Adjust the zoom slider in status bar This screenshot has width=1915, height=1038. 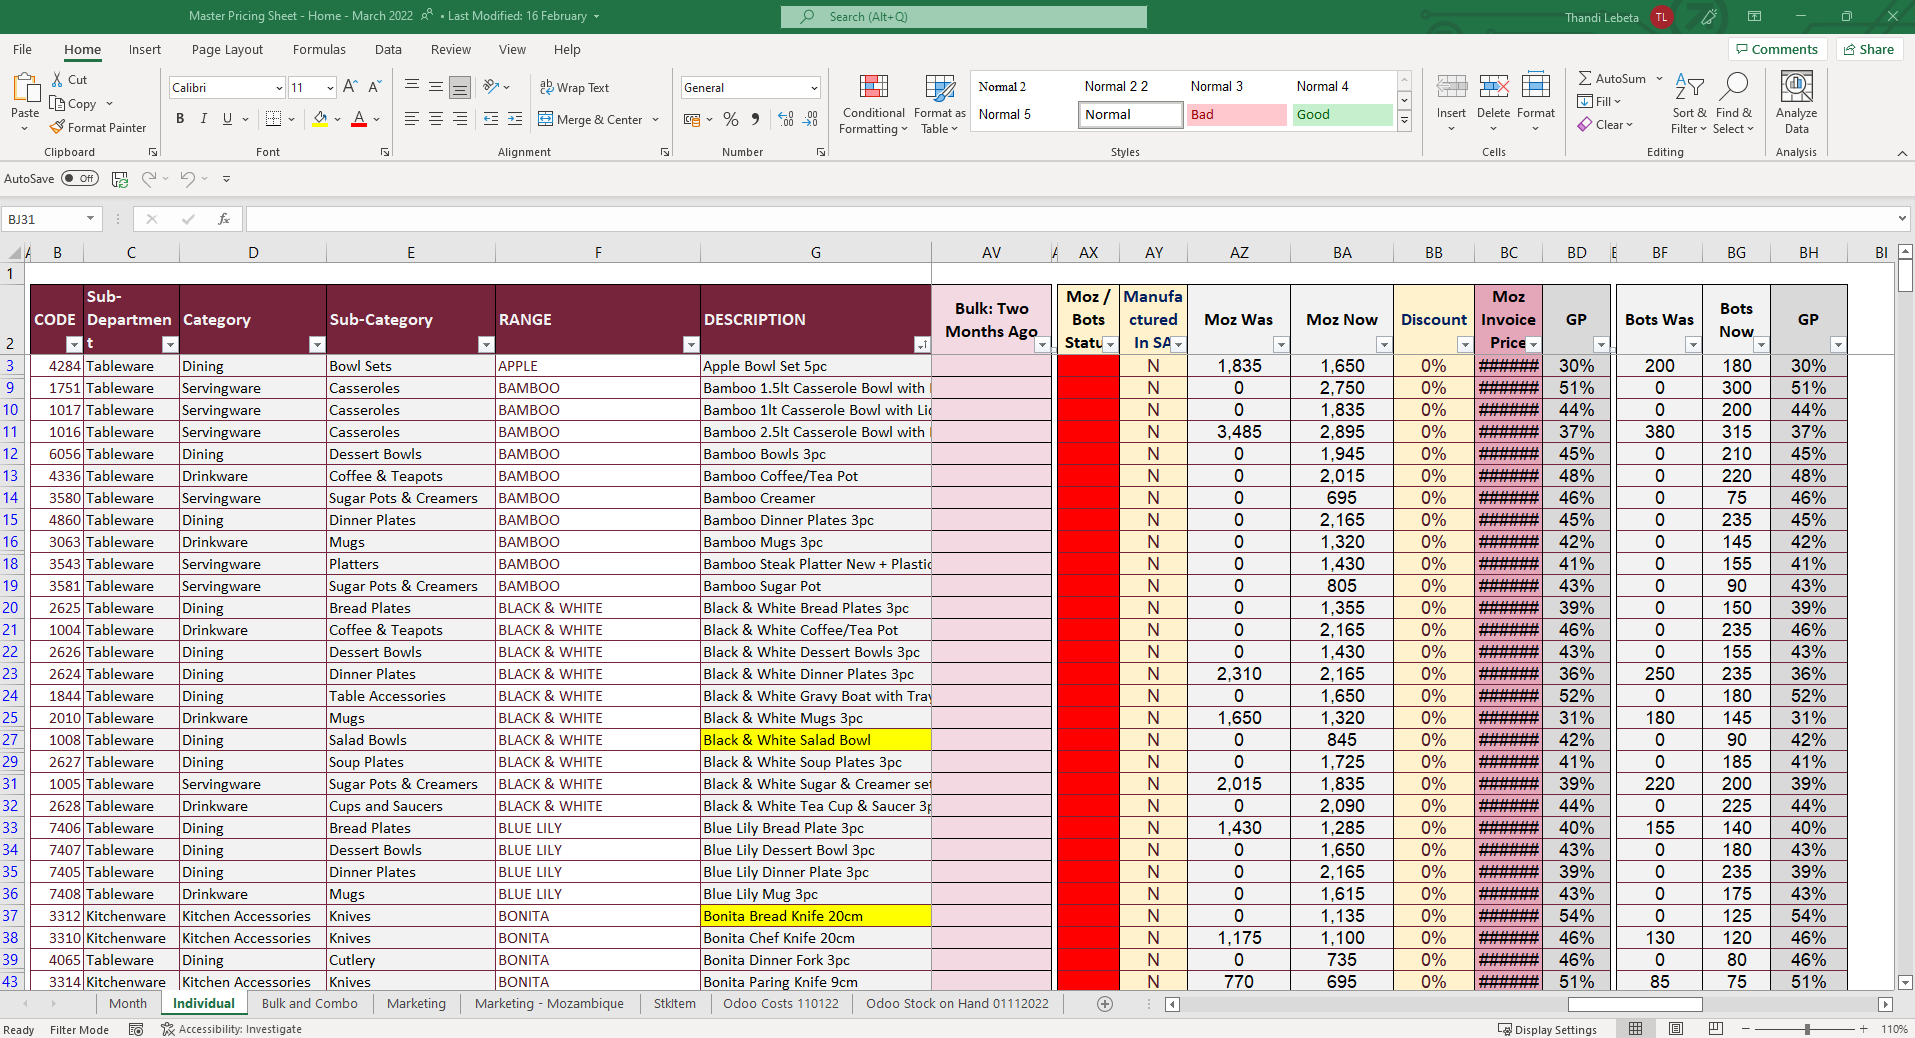(1806, 1029)
